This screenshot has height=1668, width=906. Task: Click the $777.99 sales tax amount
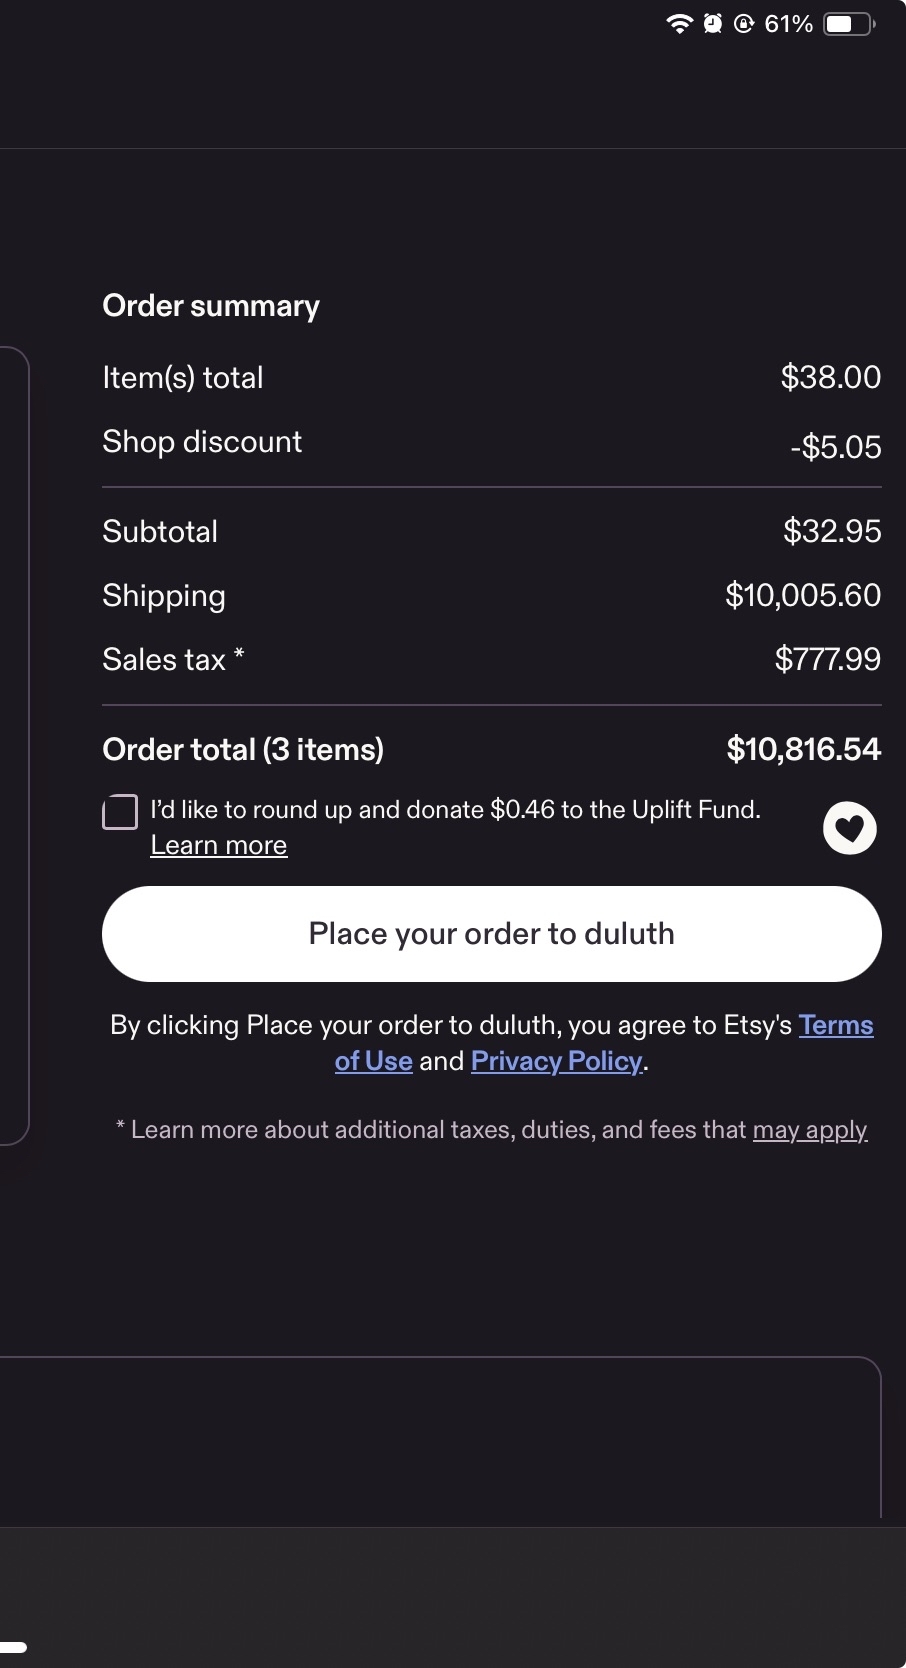click(827, 660)
